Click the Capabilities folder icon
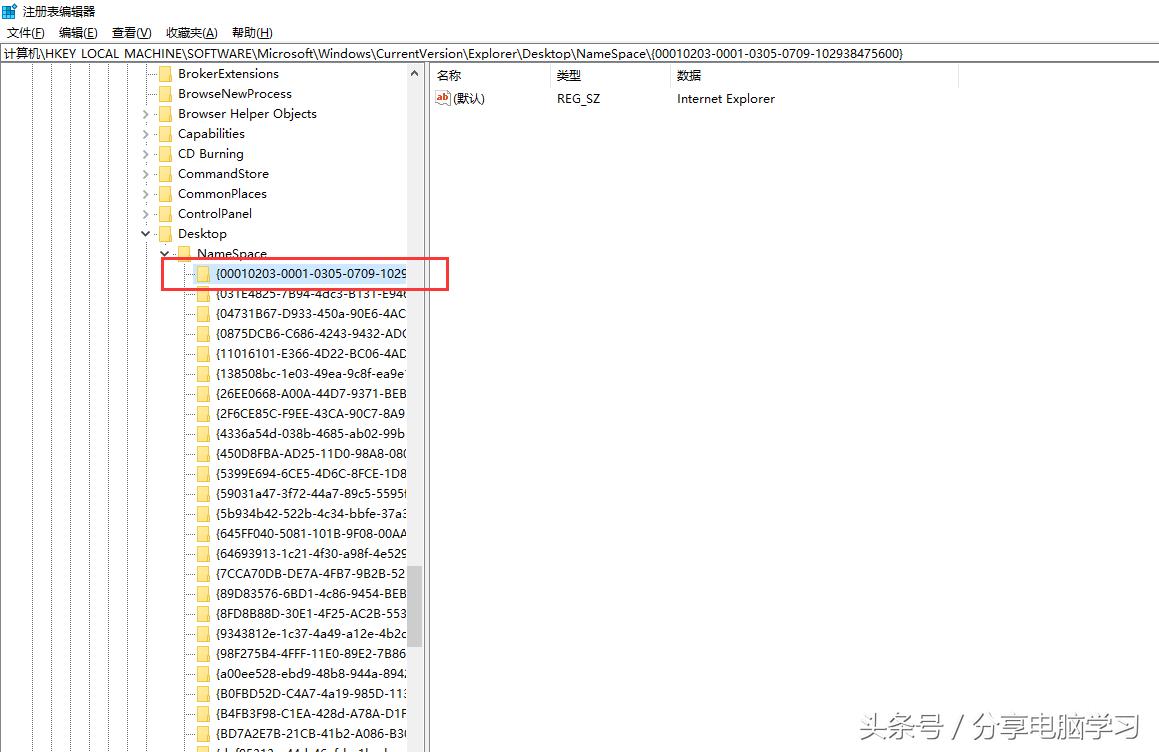 tap(165, 133)
